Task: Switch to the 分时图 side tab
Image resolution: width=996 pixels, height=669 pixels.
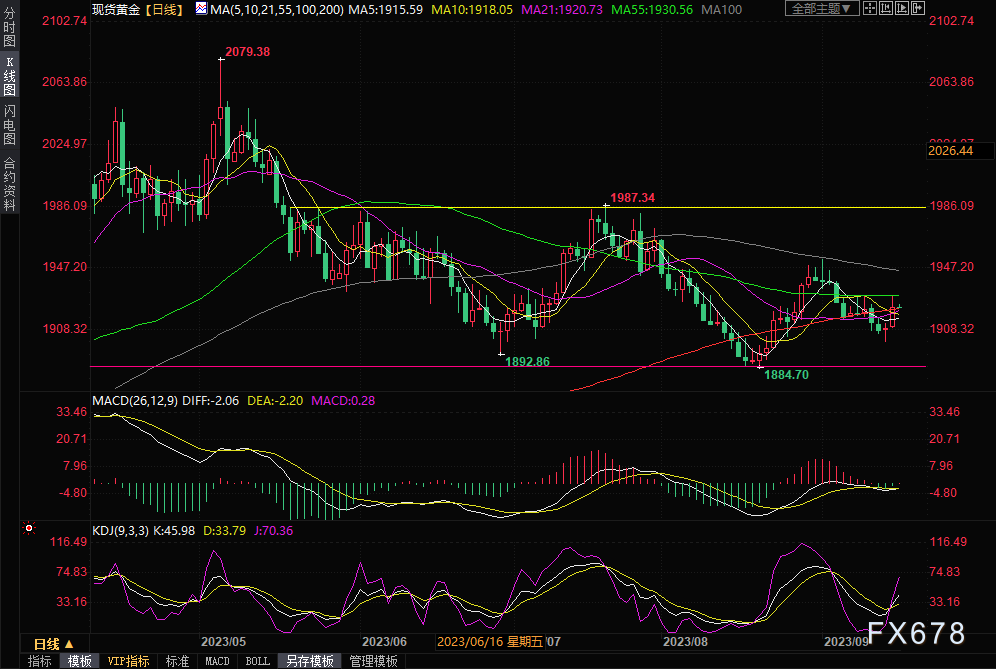Action: [x=9, y=26]
